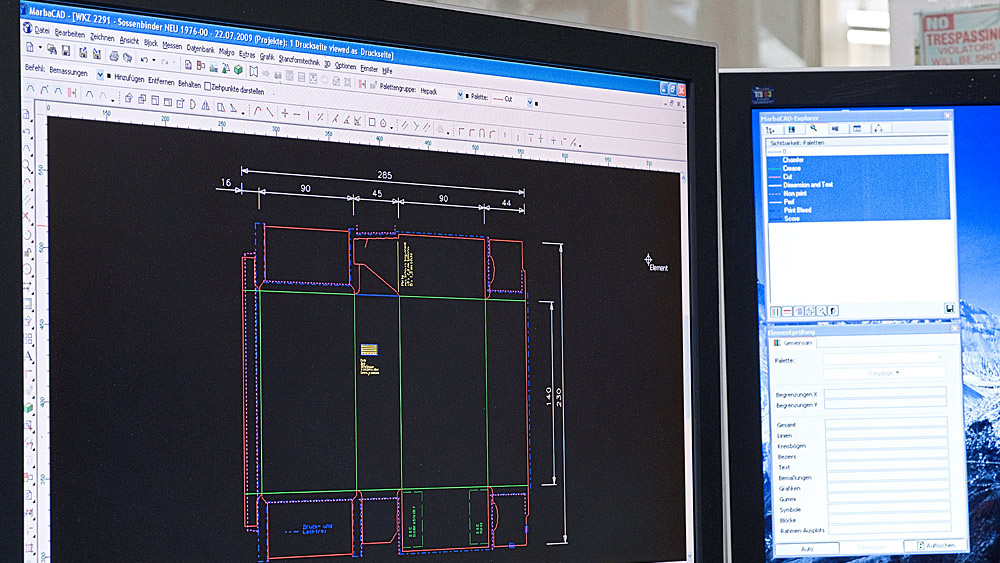Open the dropdown arrow beside New document icon
This screenshot has height=563, width=1000.
(40, 48)
